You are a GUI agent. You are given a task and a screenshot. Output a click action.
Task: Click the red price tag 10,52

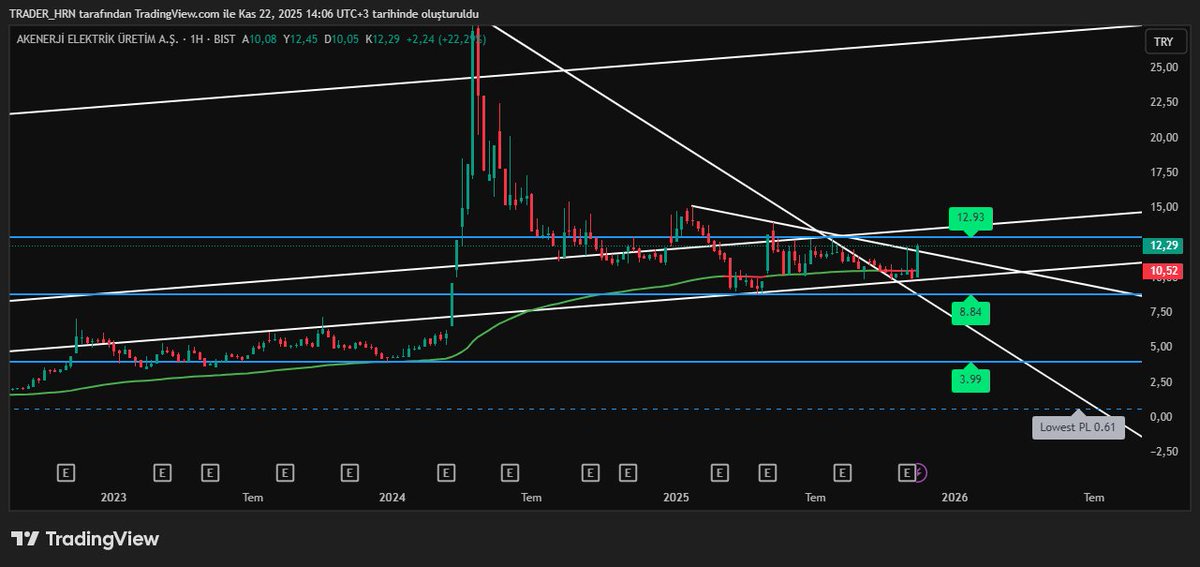tap(1164, 270)
